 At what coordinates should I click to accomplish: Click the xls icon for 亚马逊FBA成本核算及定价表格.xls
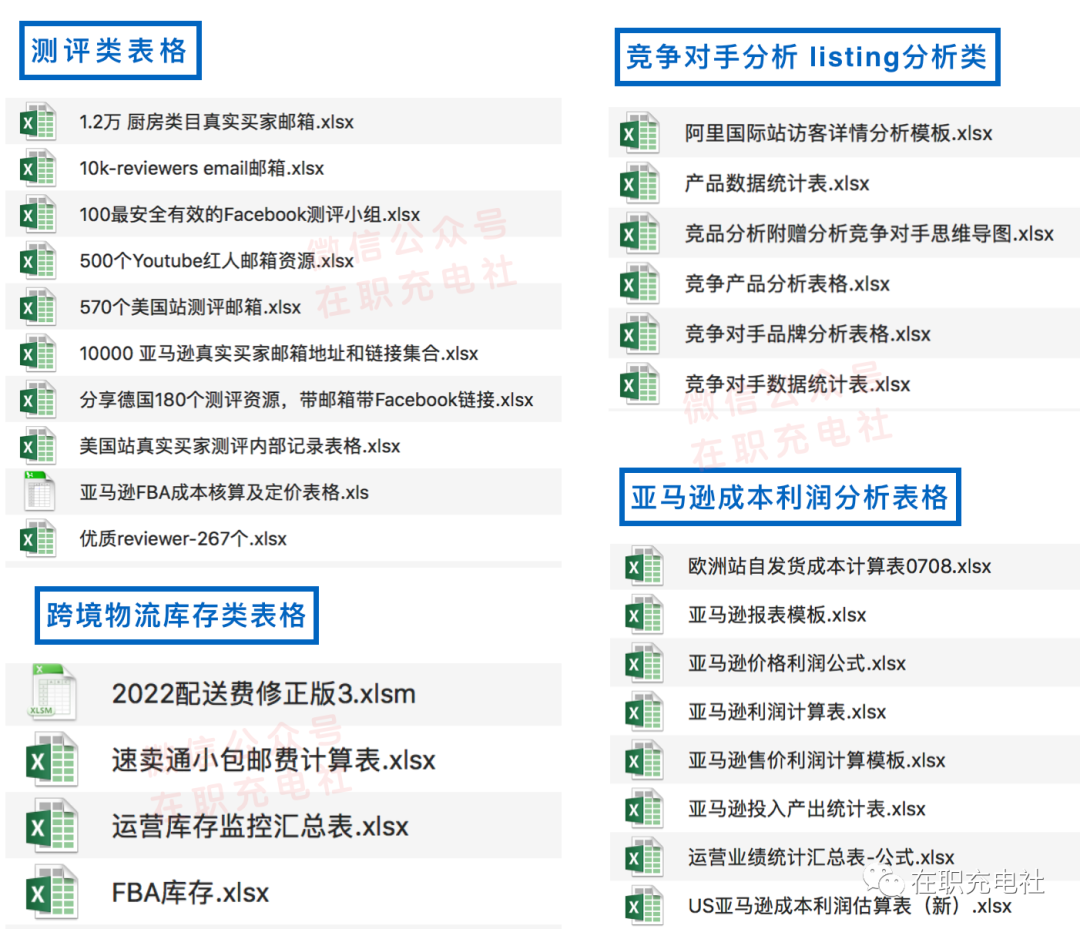pos(39,492)
